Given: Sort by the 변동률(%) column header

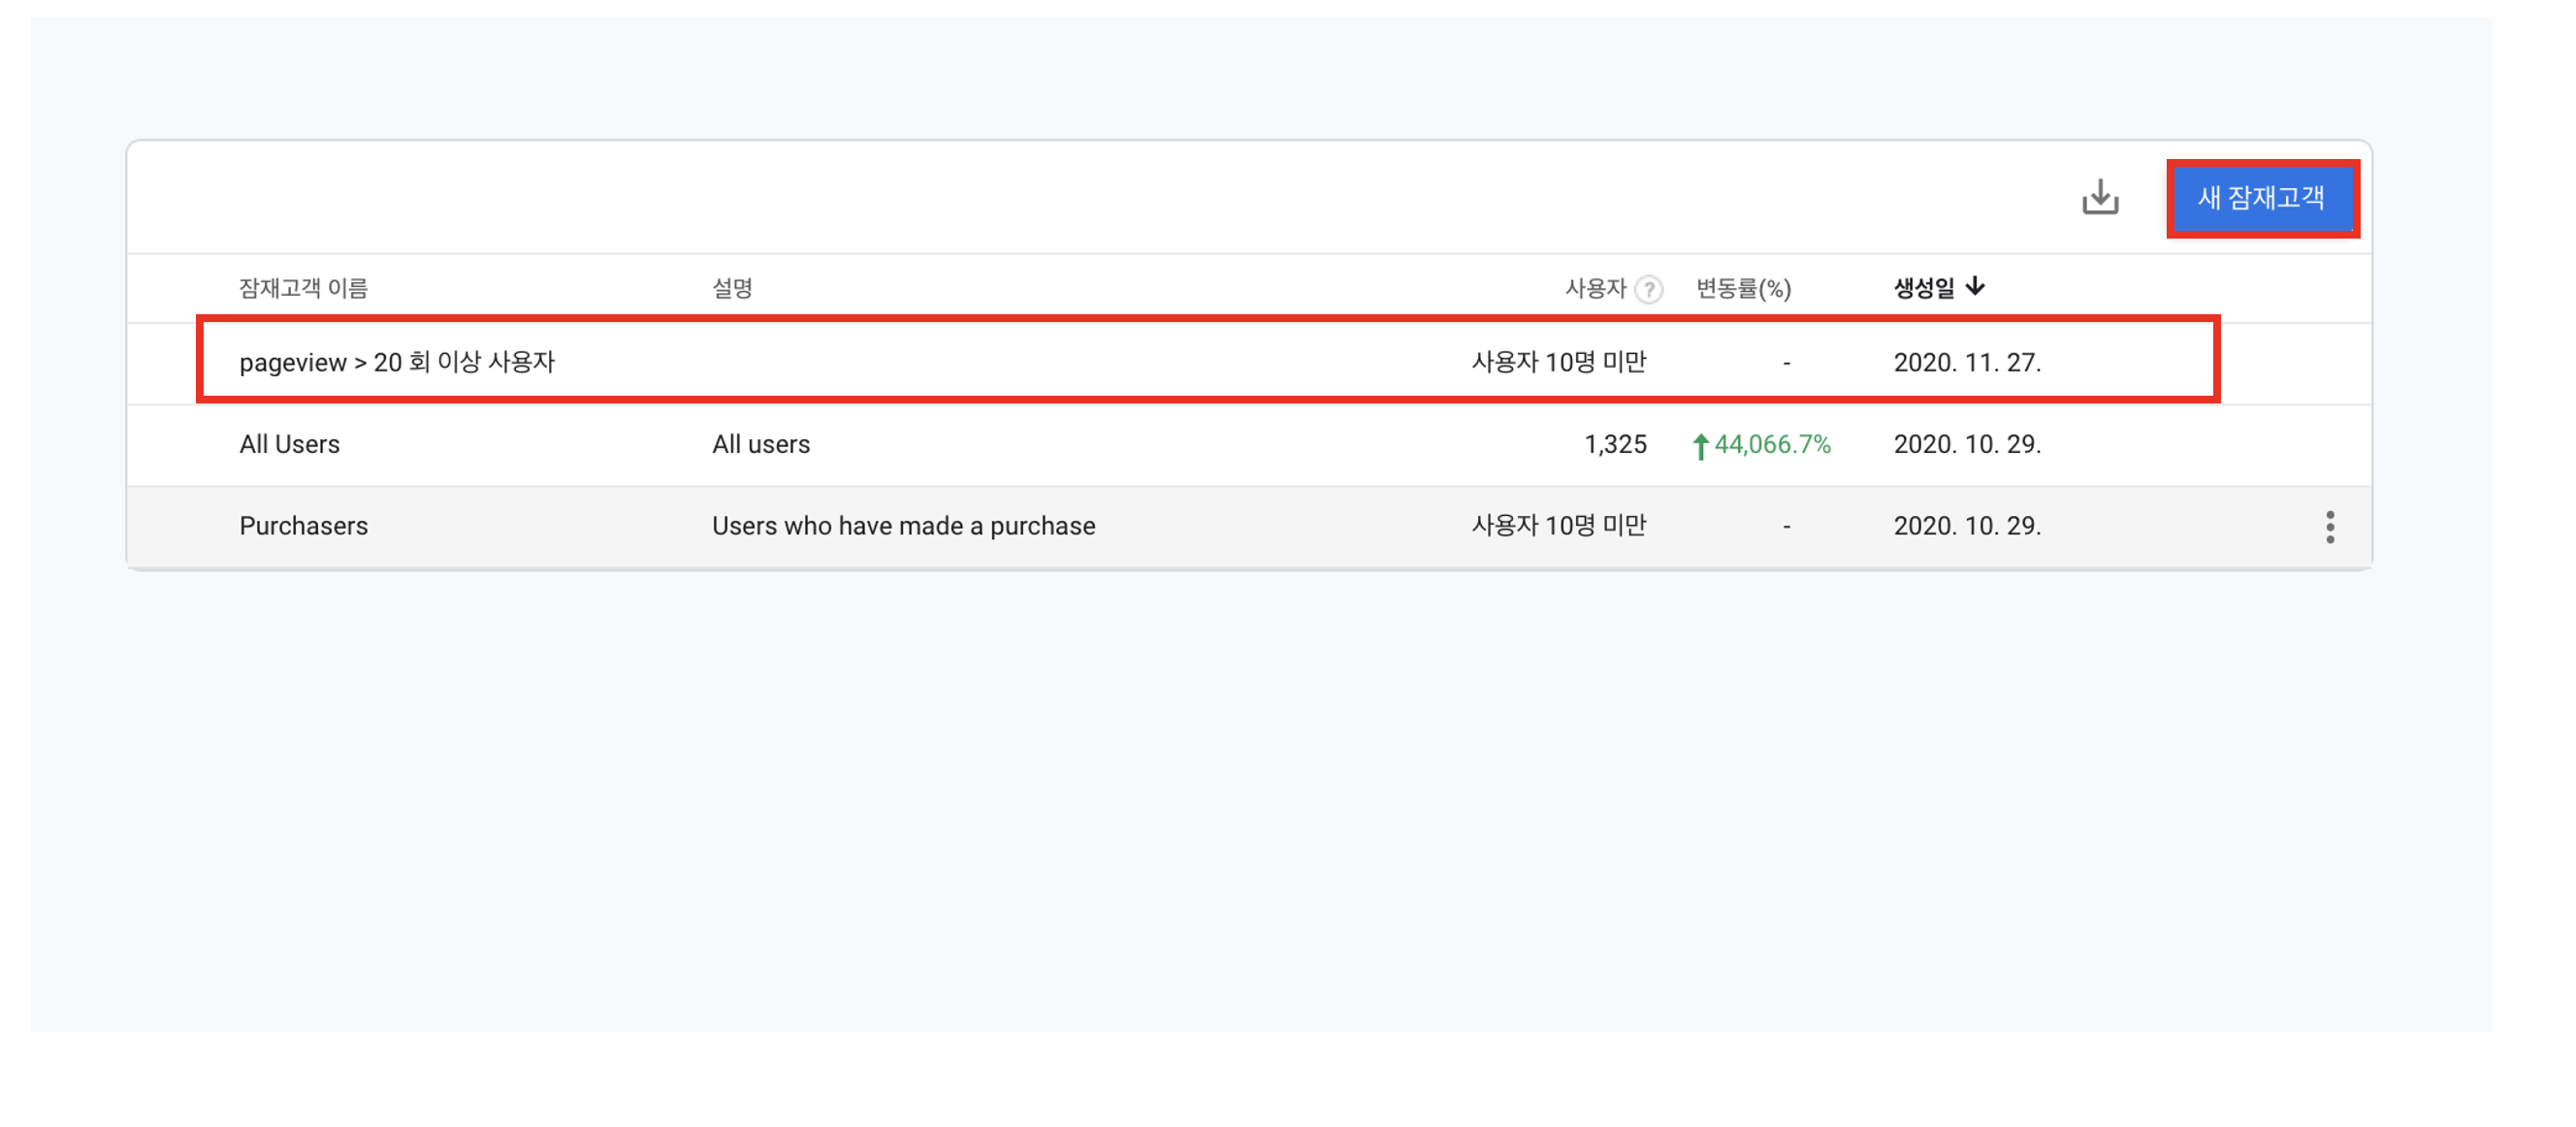Looking at the screenshot, I should (x=1742, y=289).
